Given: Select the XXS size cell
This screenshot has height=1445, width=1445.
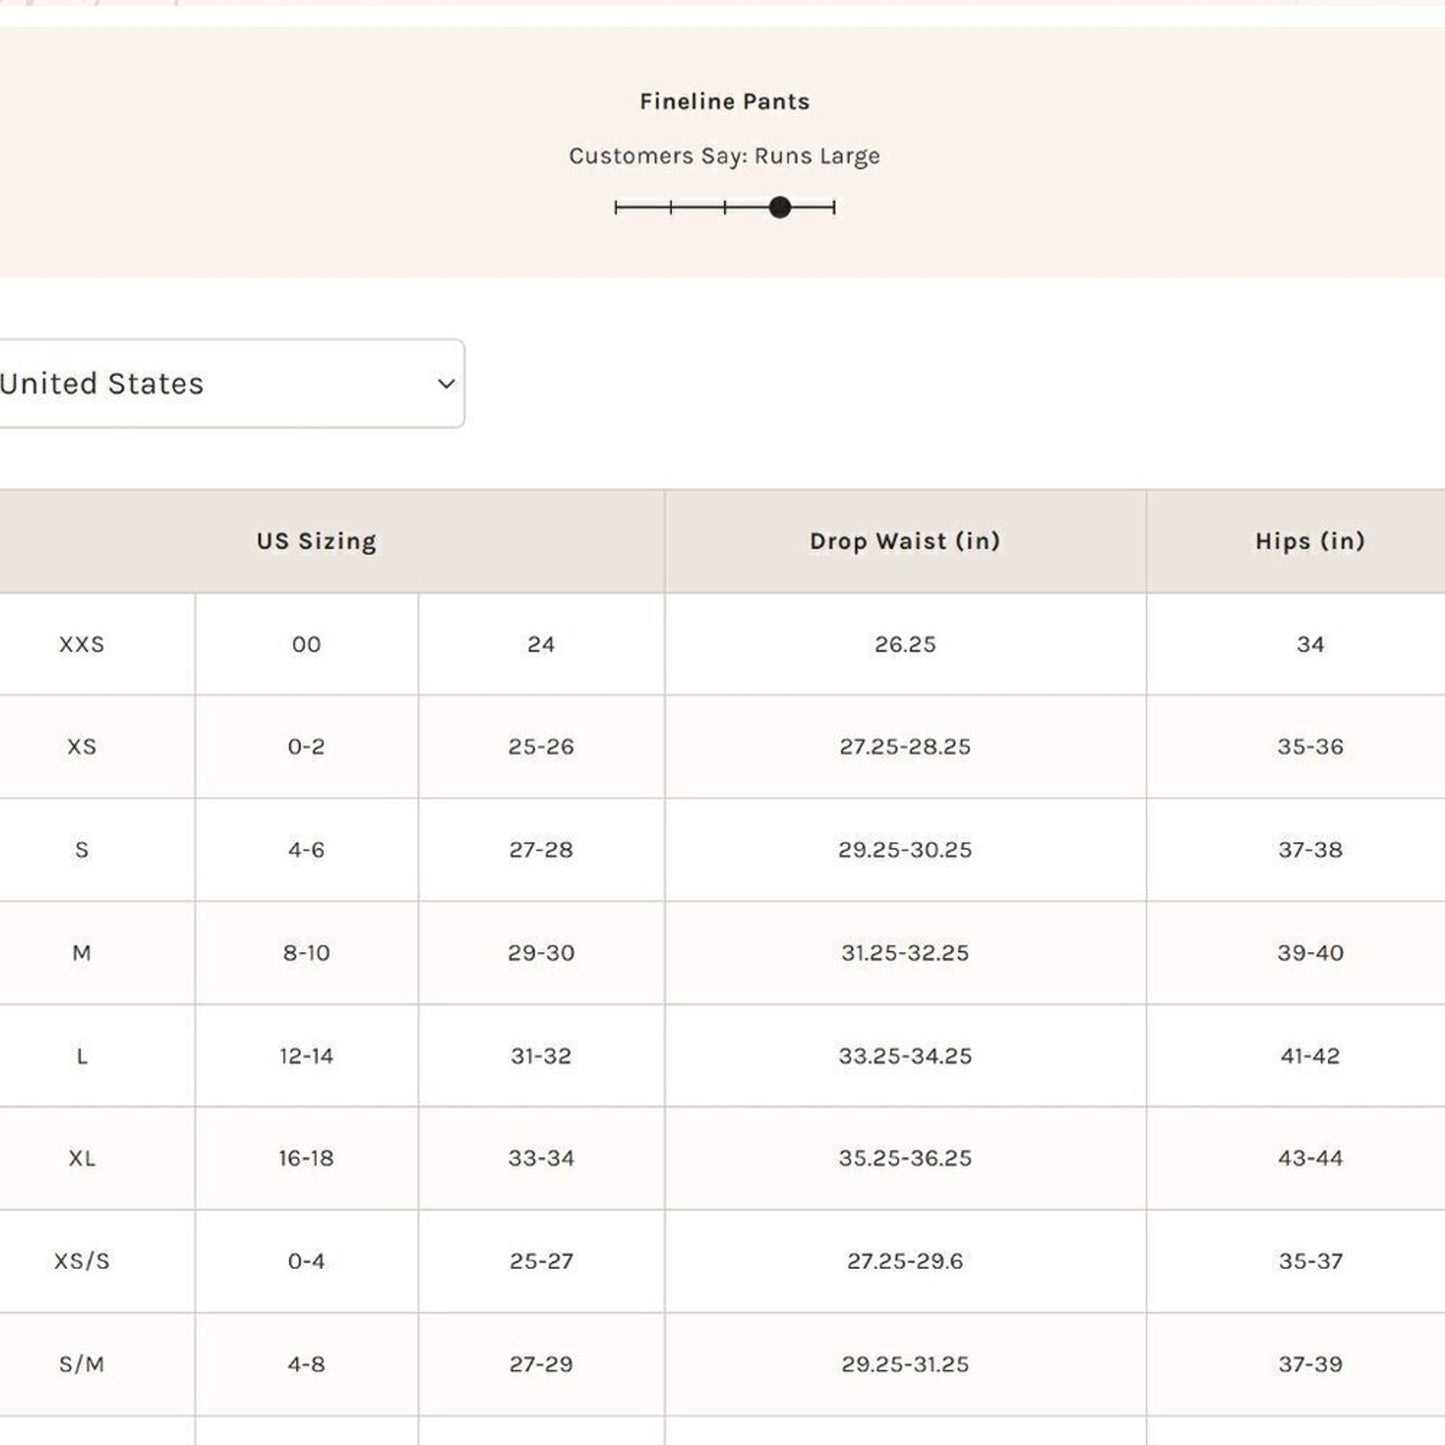Looking at the screenshot, I should click(82, 645).
